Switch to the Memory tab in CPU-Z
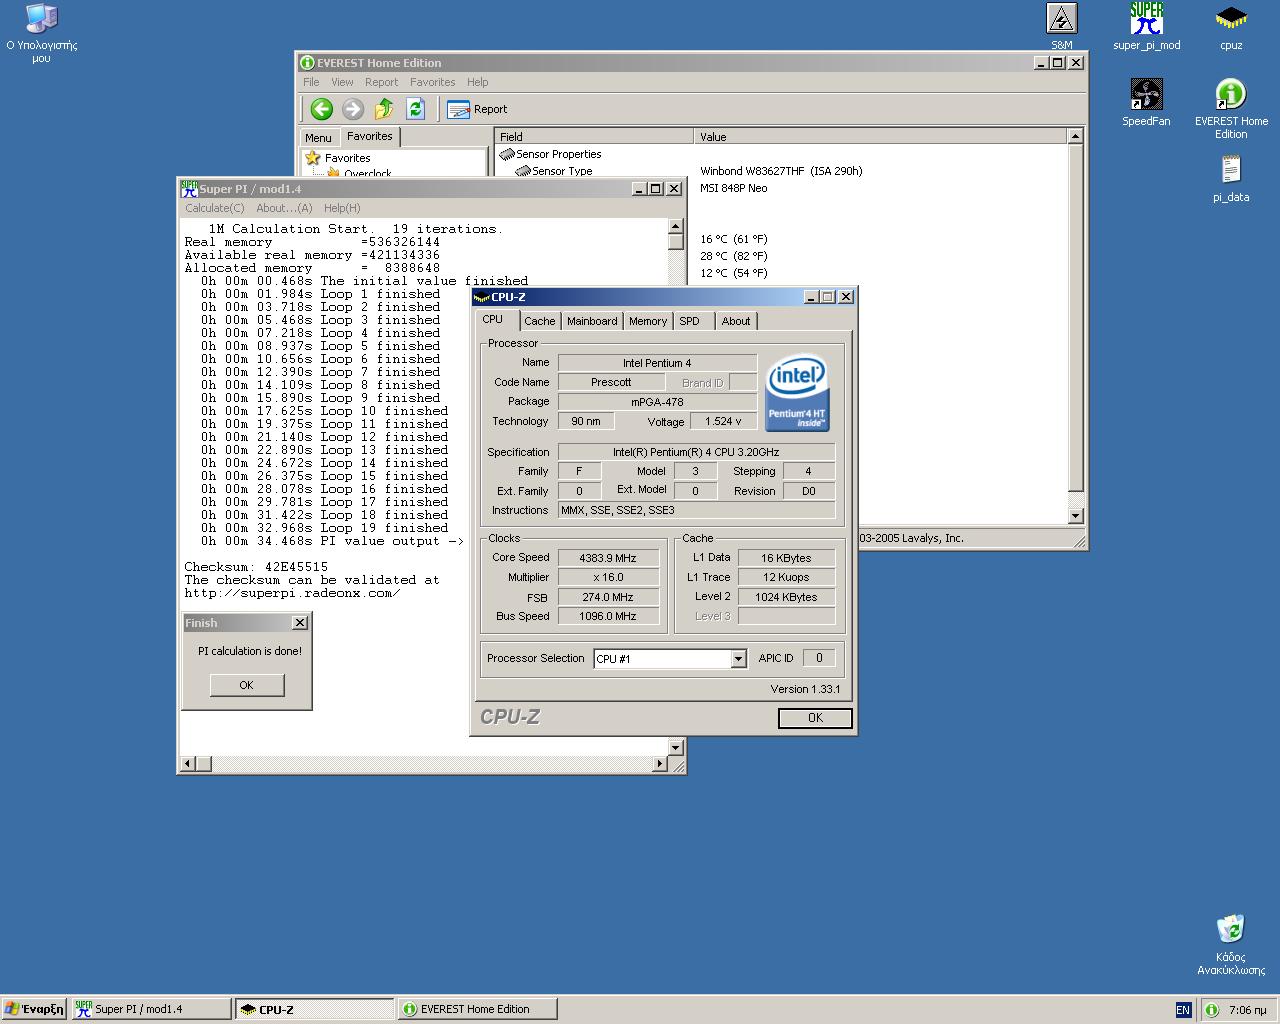Image resolution: width=1280 pixels, height=1024 pixels. pyautogui.click(x=648, y=321)
